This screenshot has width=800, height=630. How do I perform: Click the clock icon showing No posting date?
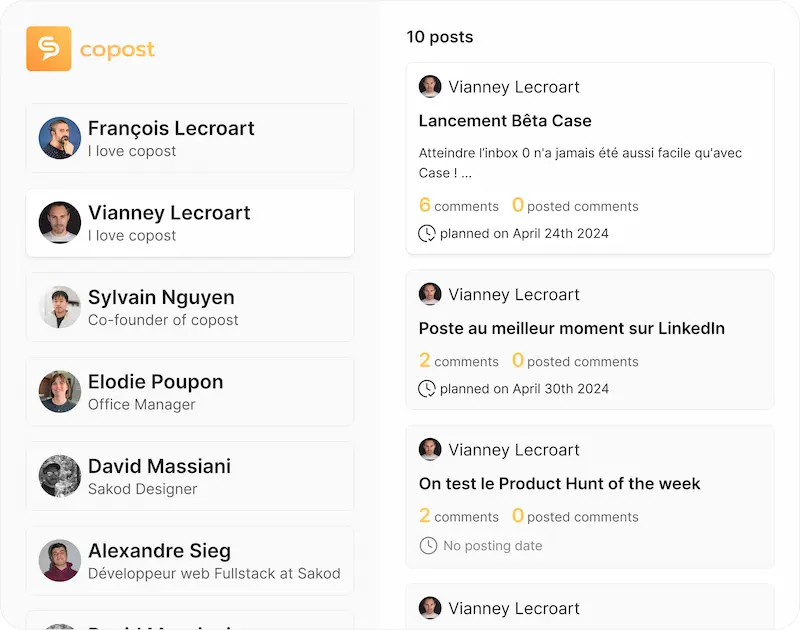click(x=428, y=546)
